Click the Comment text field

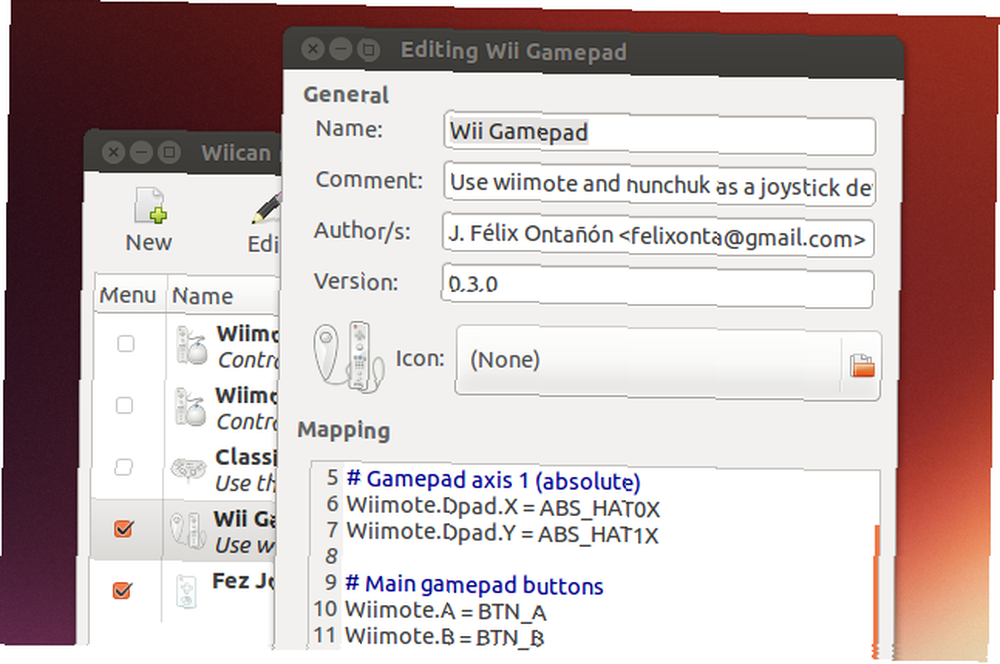(x=659, y=184)
